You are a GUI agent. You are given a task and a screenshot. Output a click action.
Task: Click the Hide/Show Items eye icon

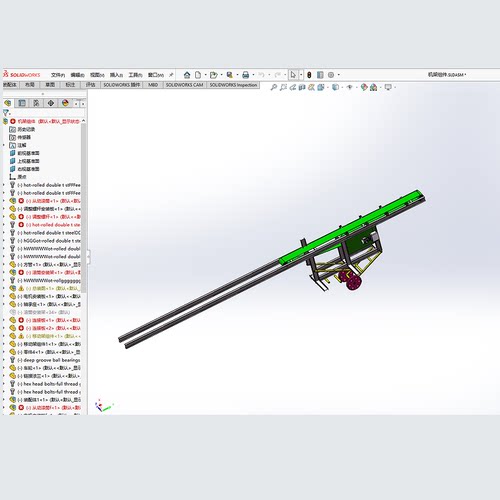click(350, 87)
